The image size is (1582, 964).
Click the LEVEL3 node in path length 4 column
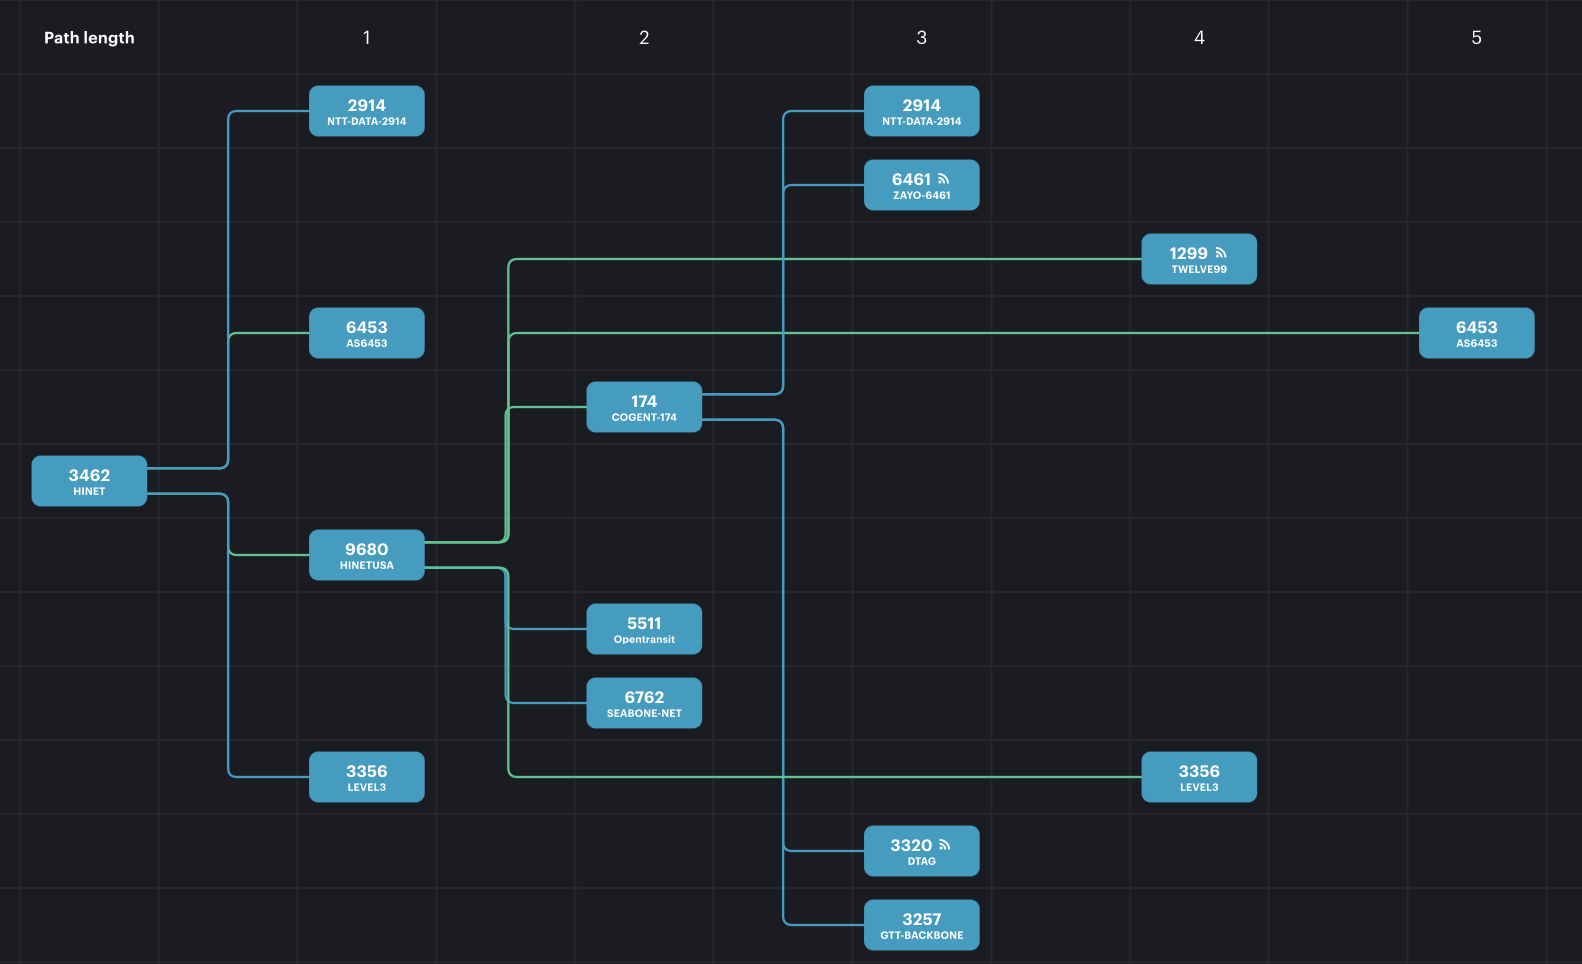coord(1199,777)
